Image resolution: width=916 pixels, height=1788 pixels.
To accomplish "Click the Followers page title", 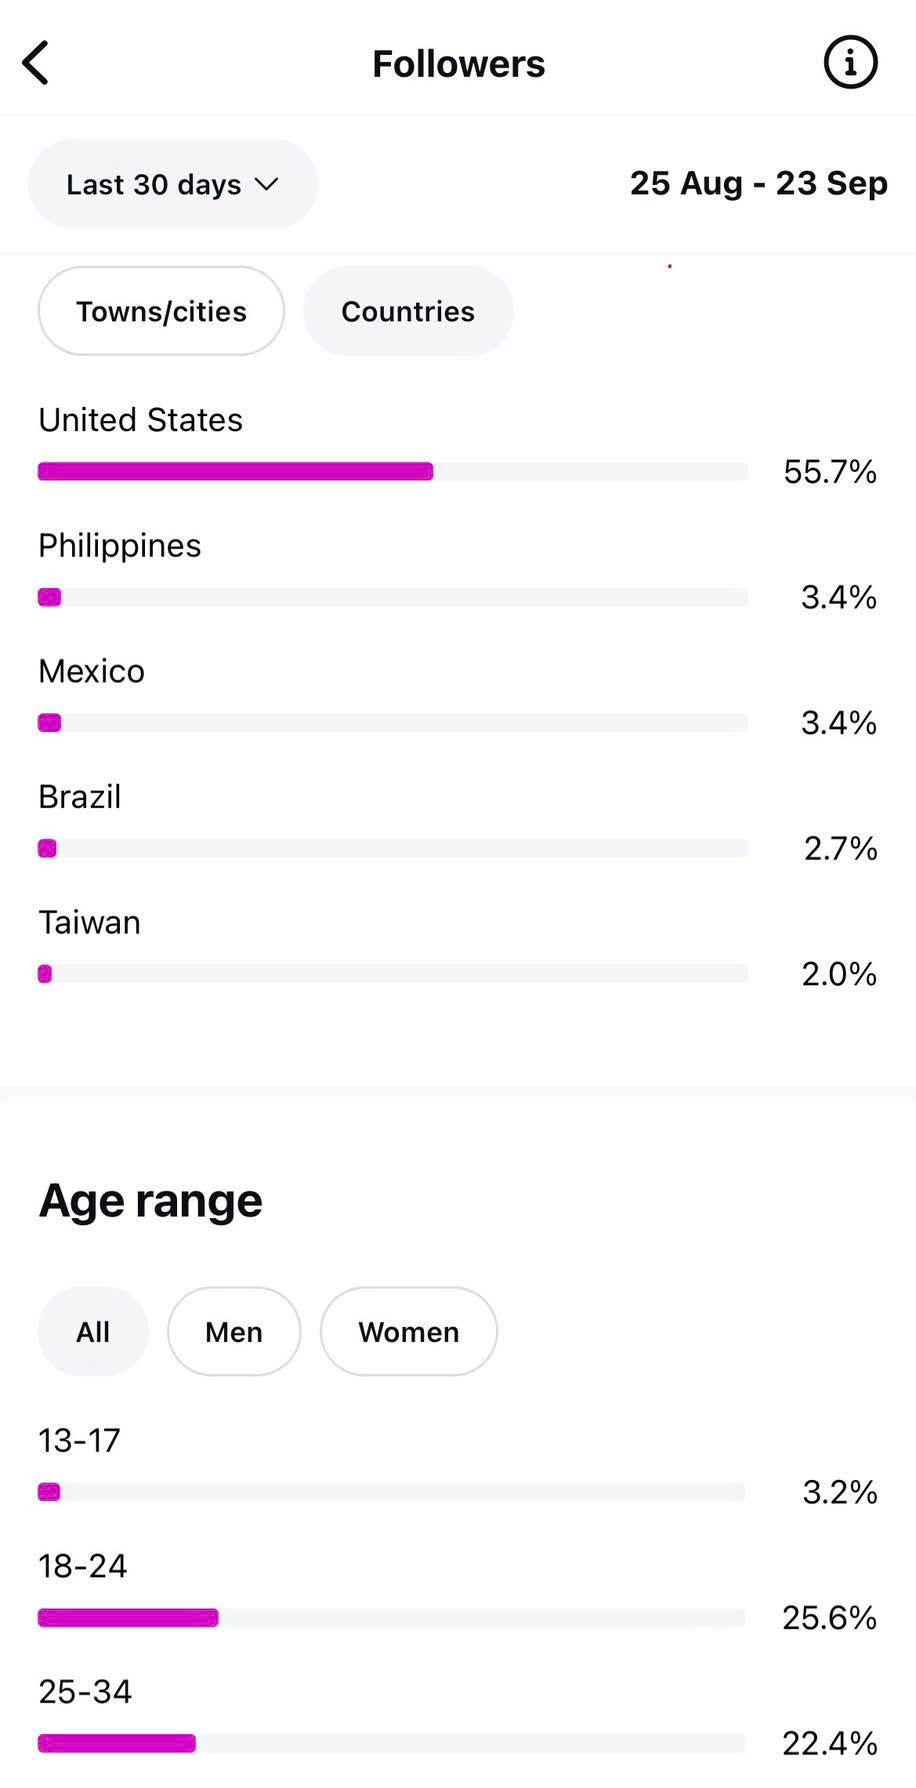I will pyautogui.click(x=458, y=64).
